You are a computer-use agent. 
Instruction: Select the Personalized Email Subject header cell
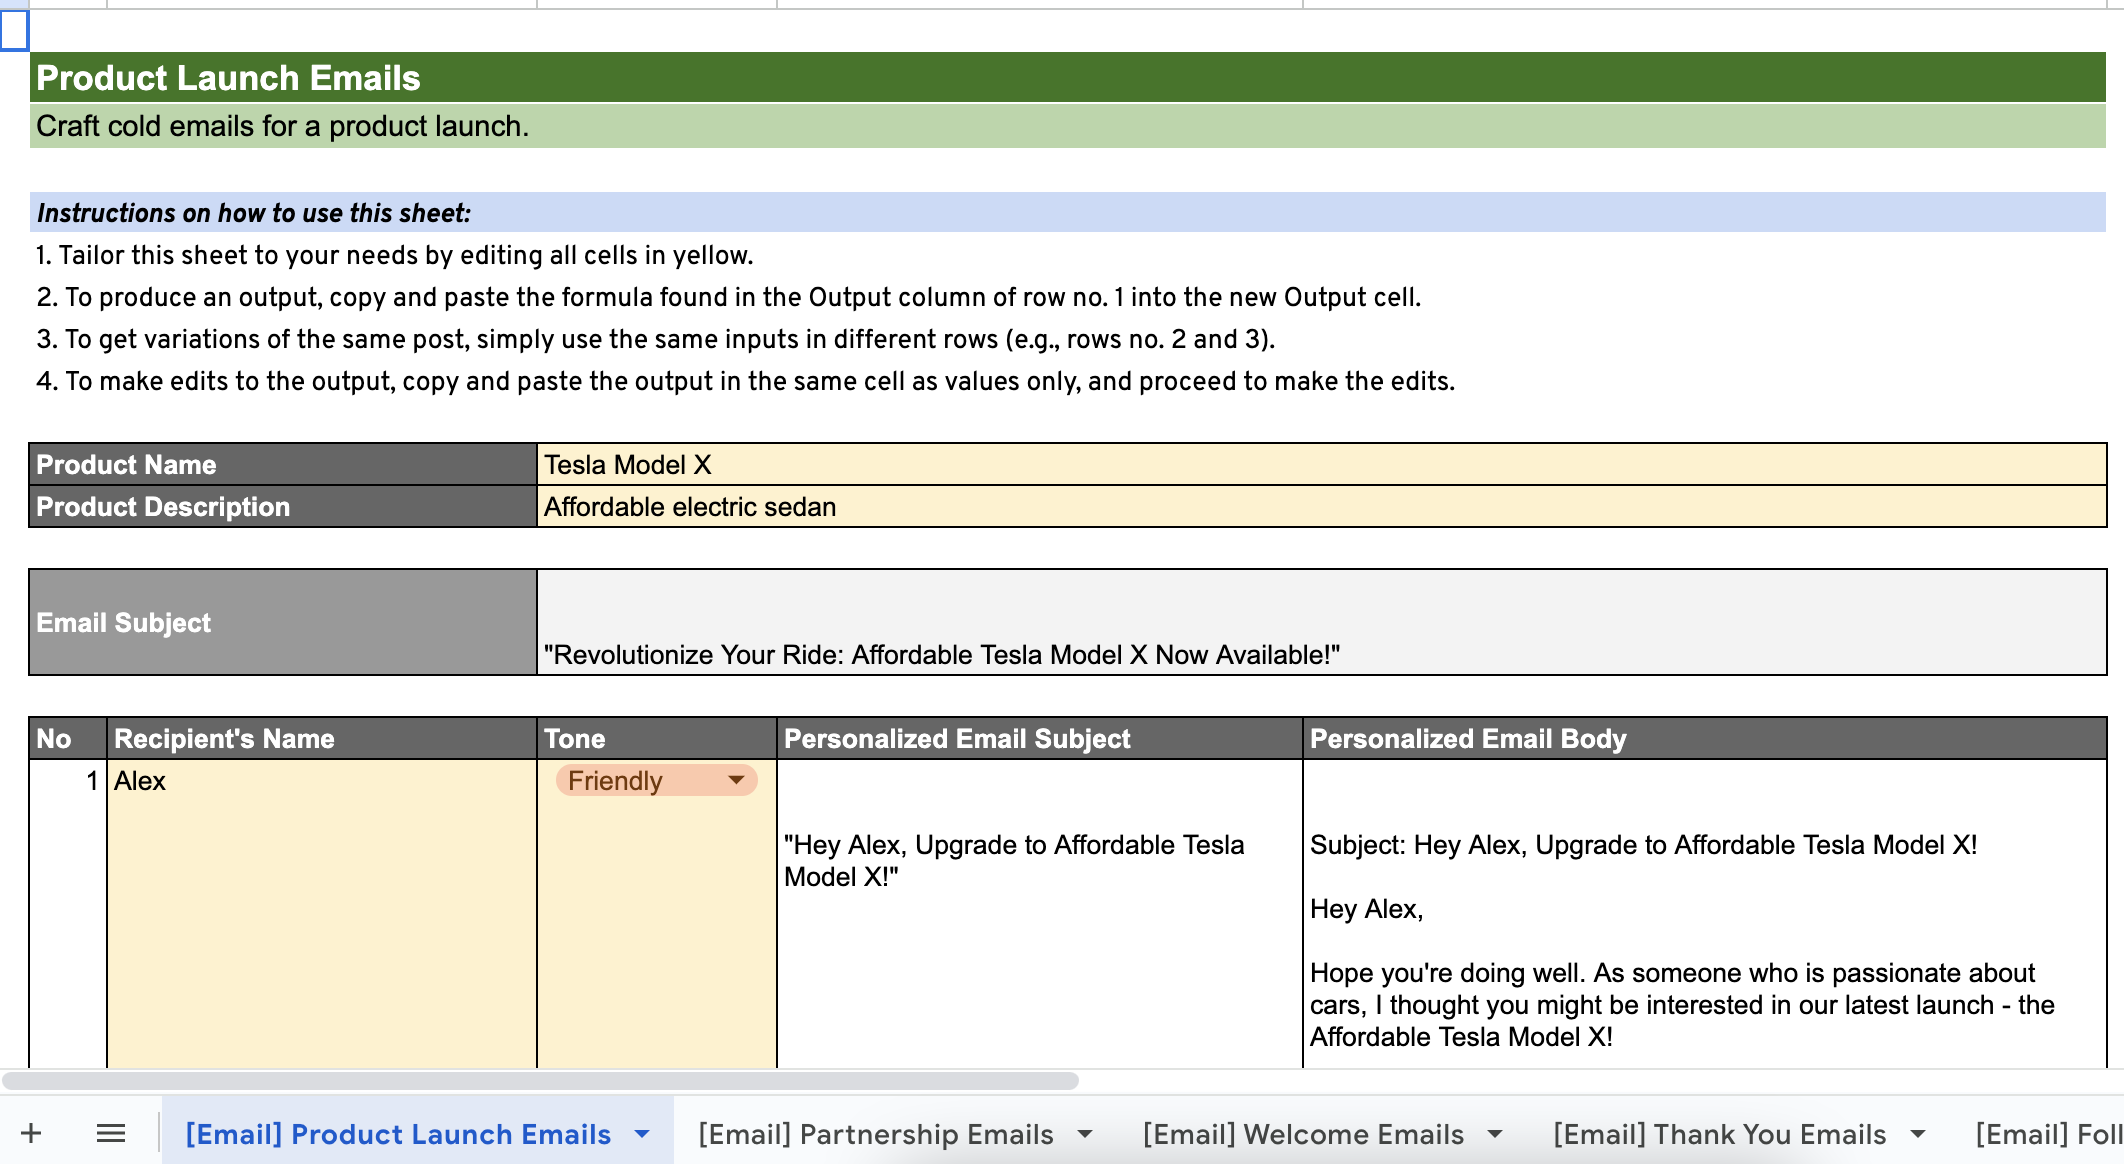point(1040,738)
